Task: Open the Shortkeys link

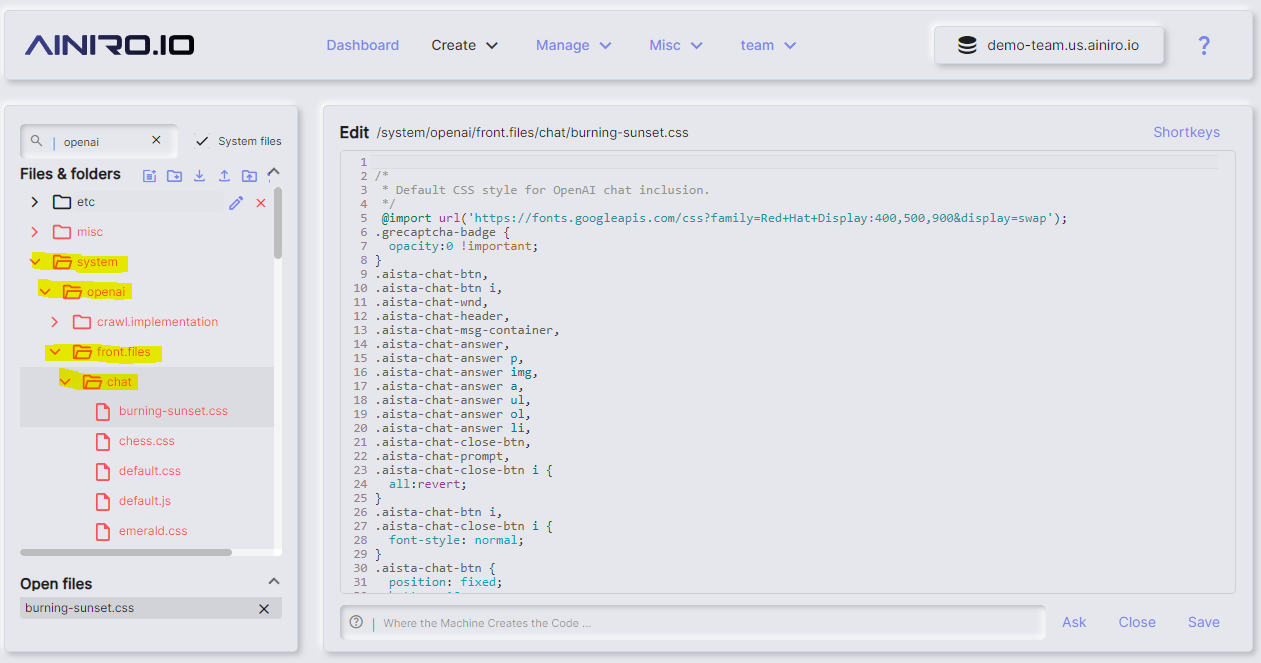Action: click(x=1186, y=132)
